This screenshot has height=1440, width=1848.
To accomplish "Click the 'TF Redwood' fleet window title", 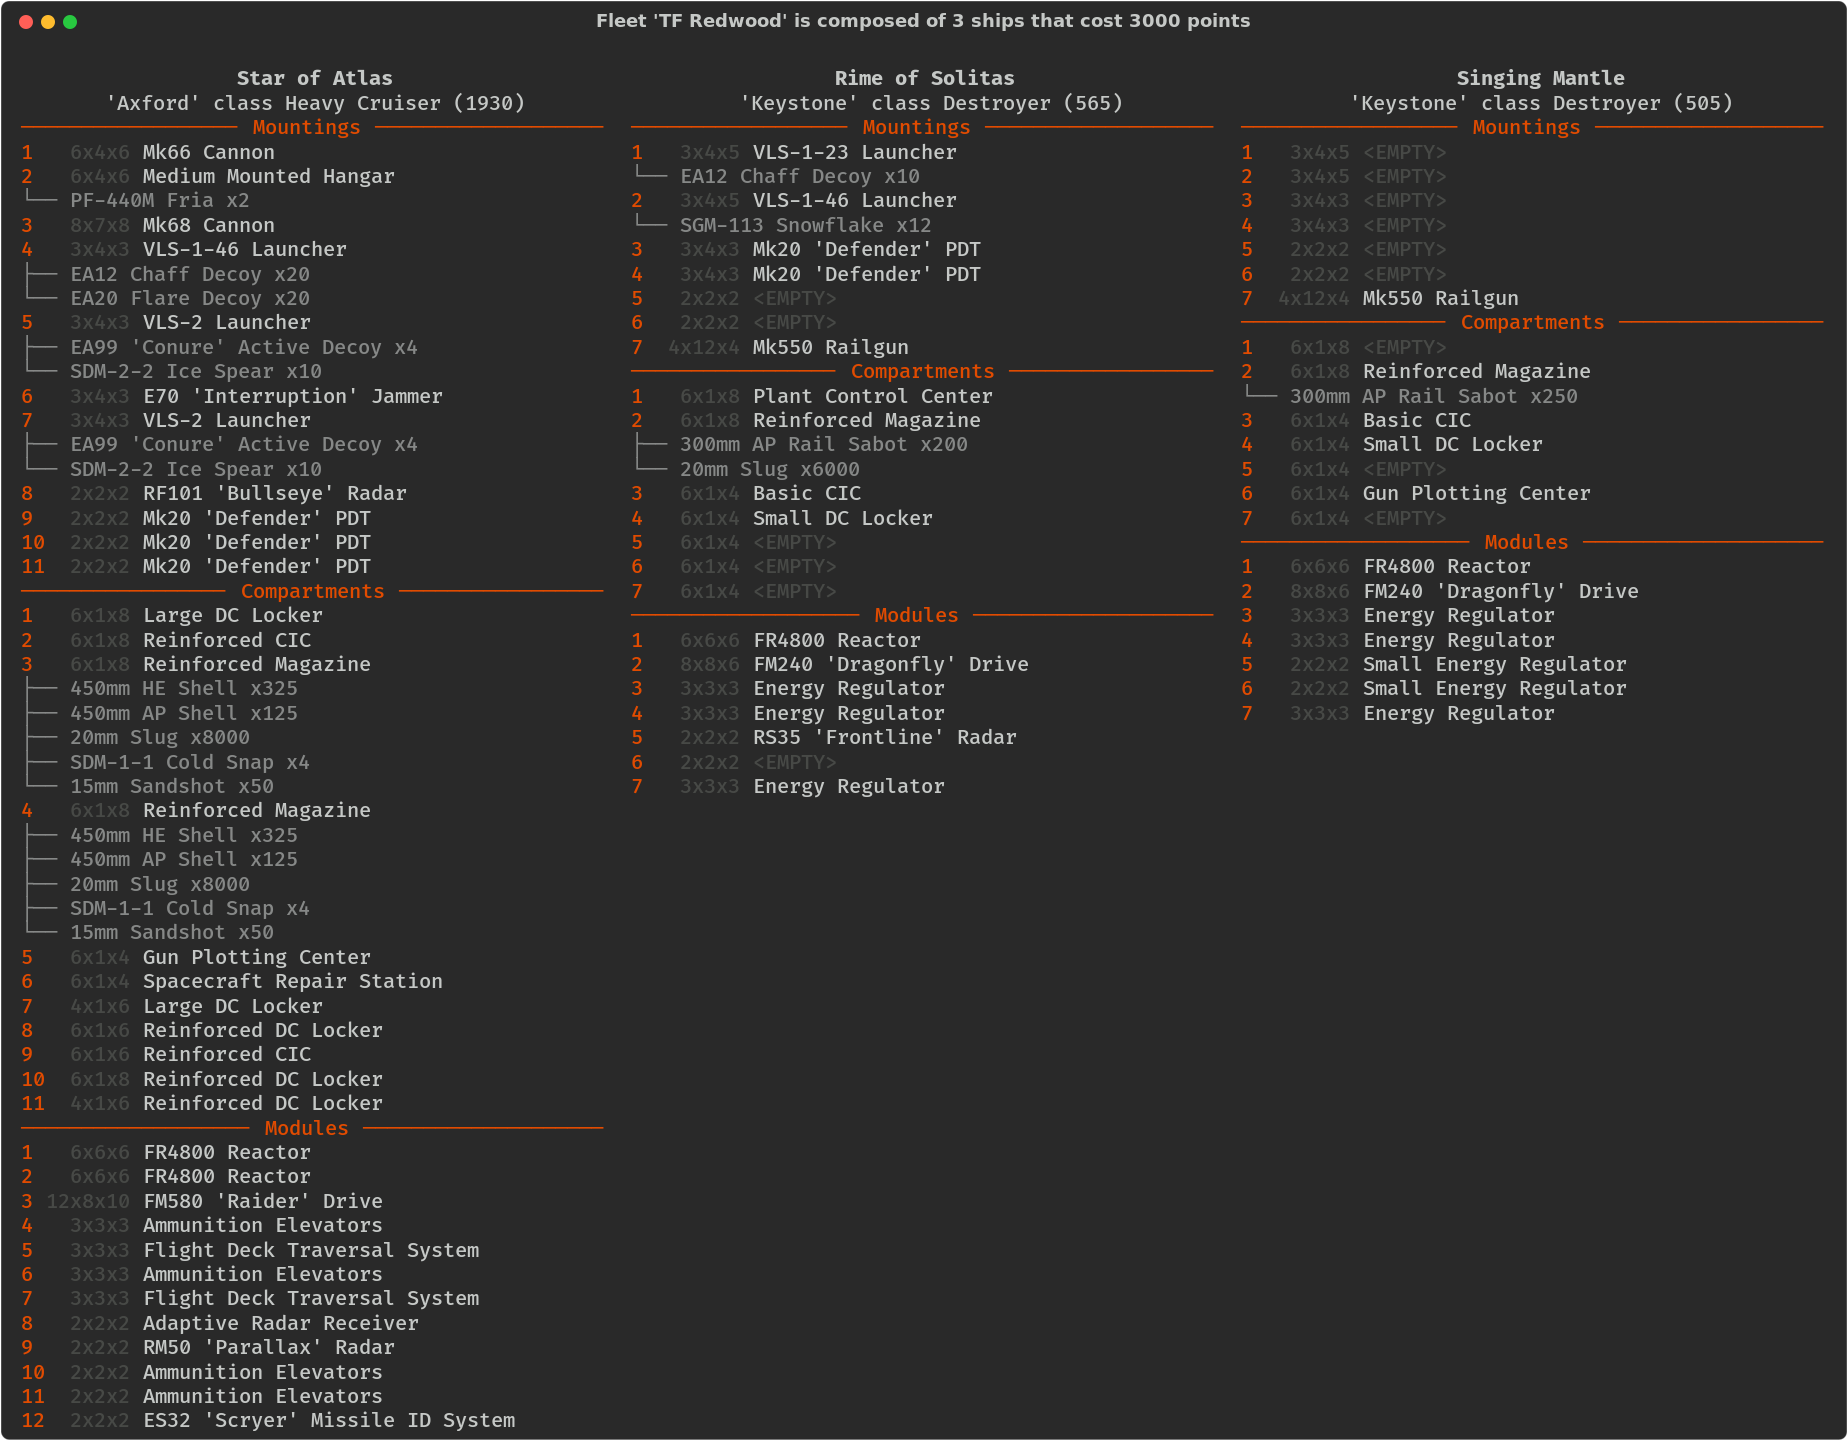I will [x=922, y=21].
